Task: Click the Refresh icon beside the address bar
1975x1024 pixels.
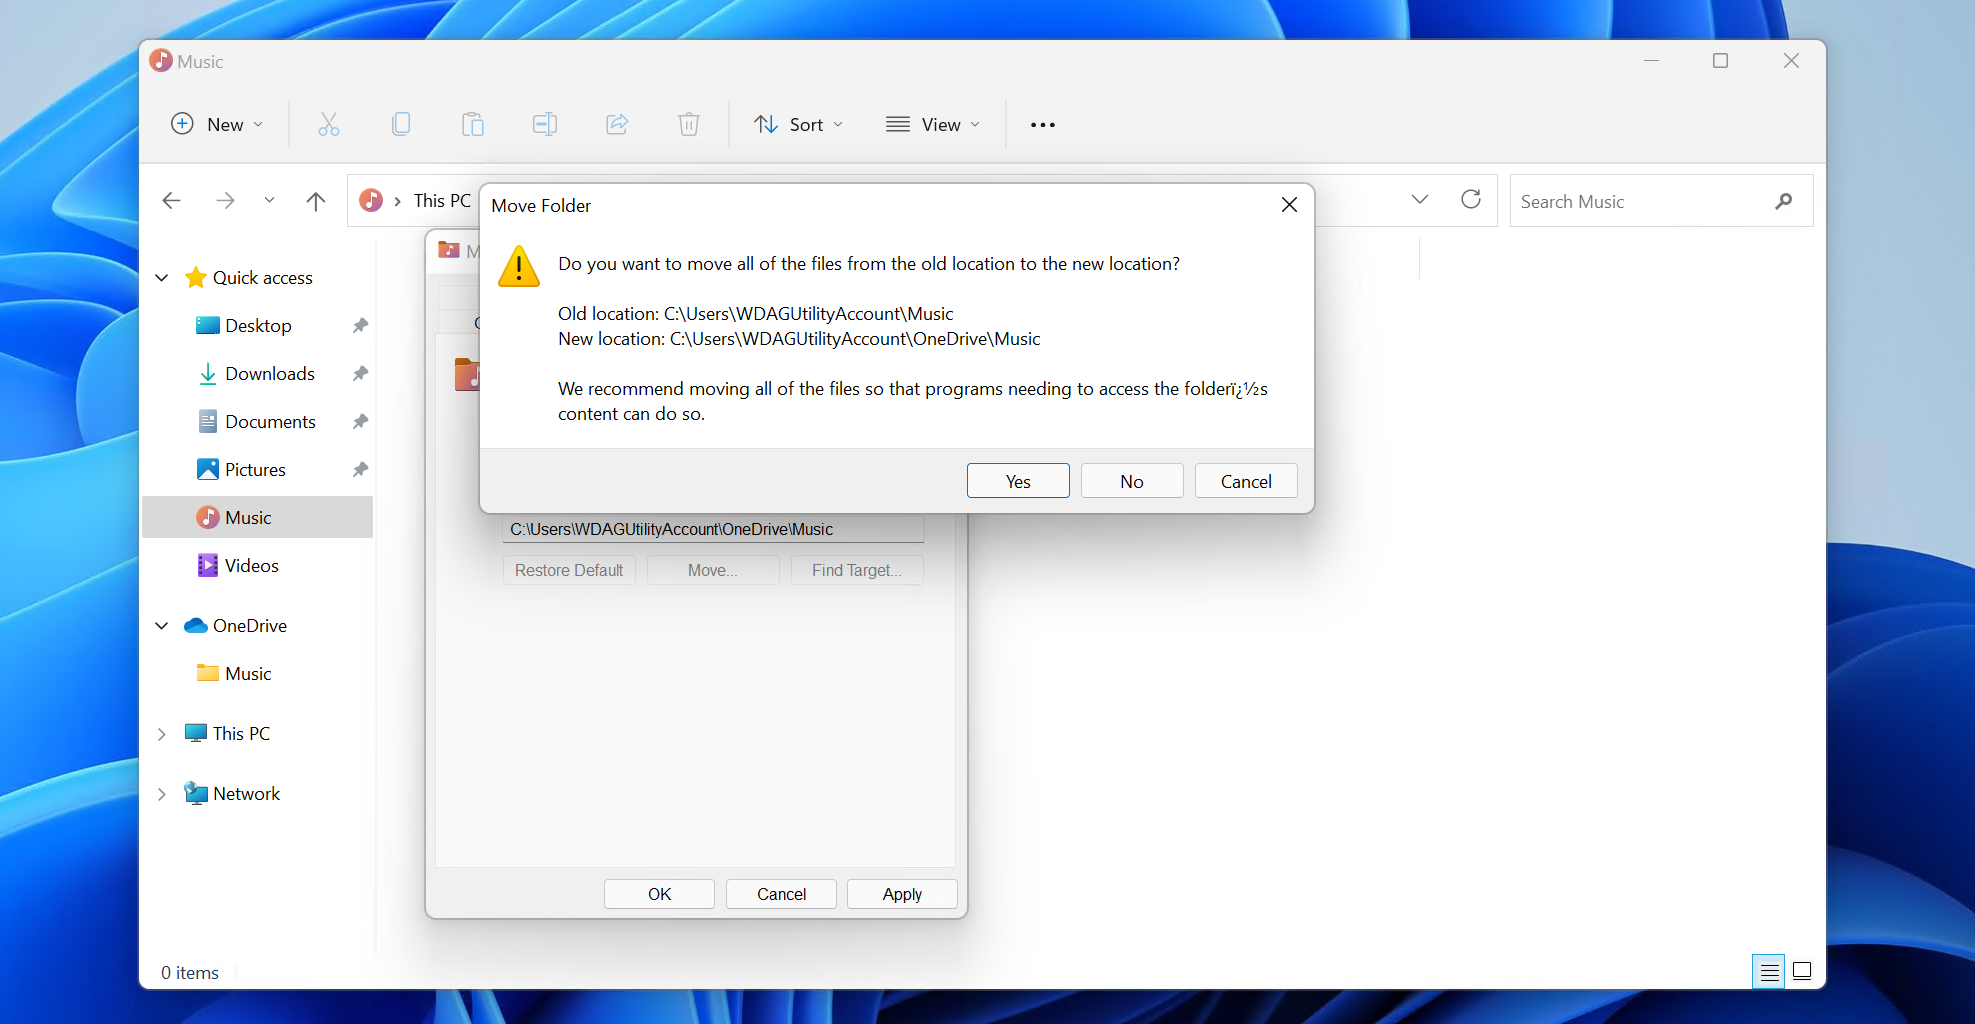Action: click(1470, 200)
